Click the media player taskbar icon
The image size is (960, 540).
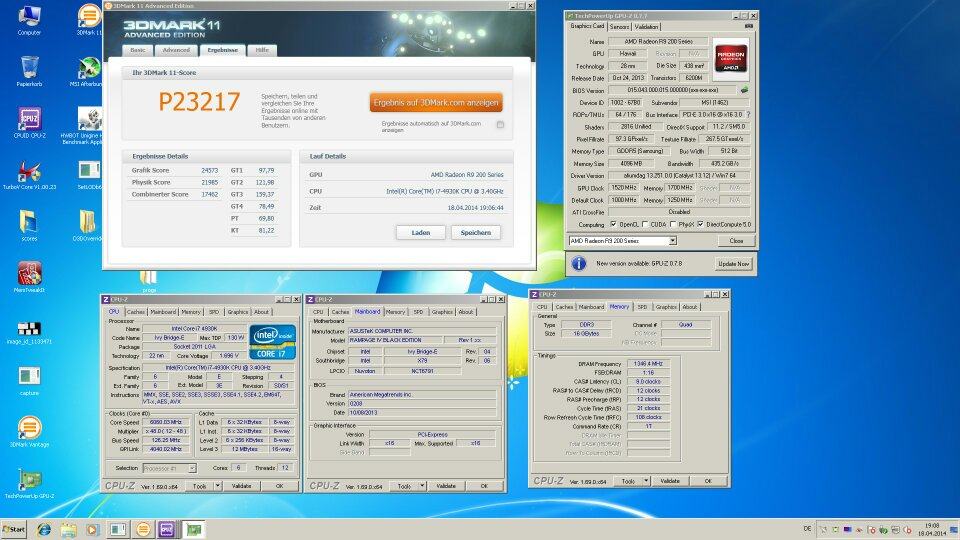pyautogui.click(x=92, y=530)
